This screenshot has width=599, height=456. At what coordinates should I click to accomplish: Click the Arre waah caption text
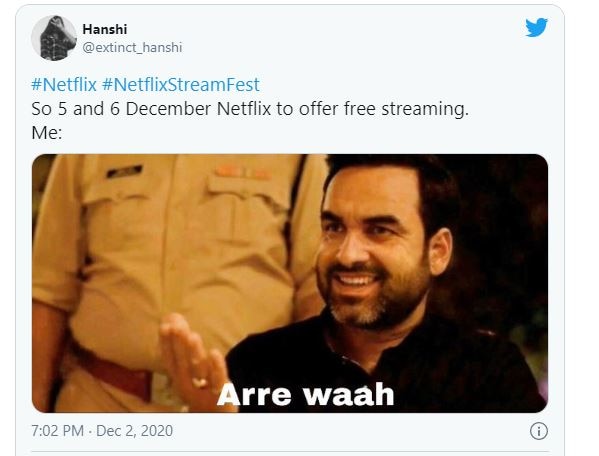(305, 395)
